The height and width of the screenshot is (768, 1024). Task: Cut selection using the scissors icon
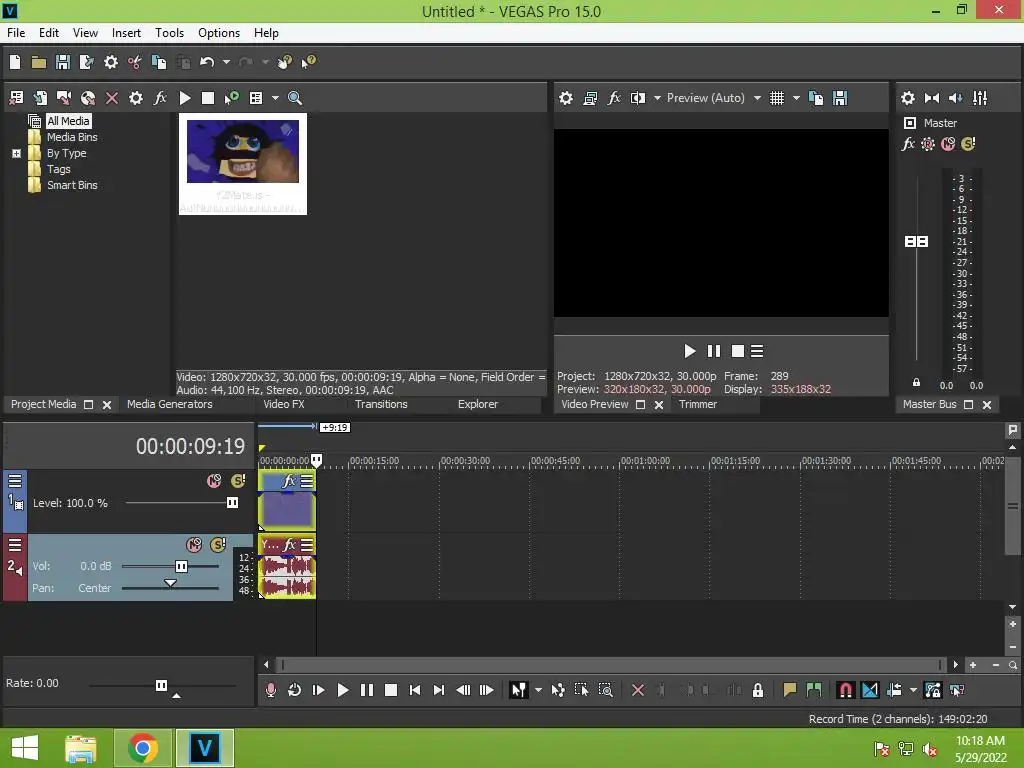pyautogui.click(x=135, y=62)
